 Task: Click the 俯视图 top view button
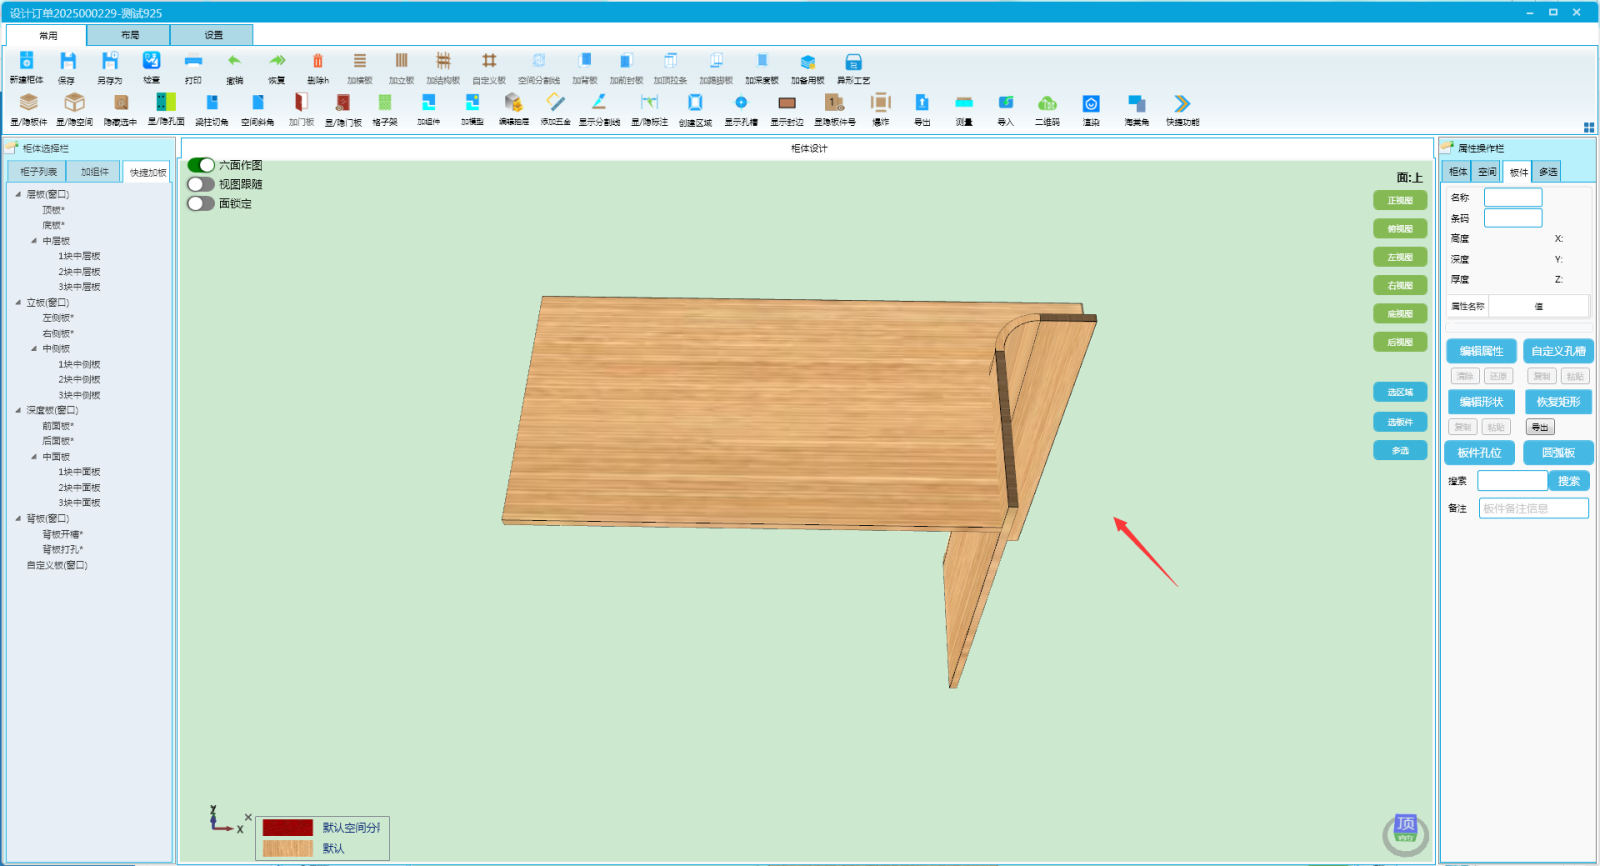tap(1400, 229)
